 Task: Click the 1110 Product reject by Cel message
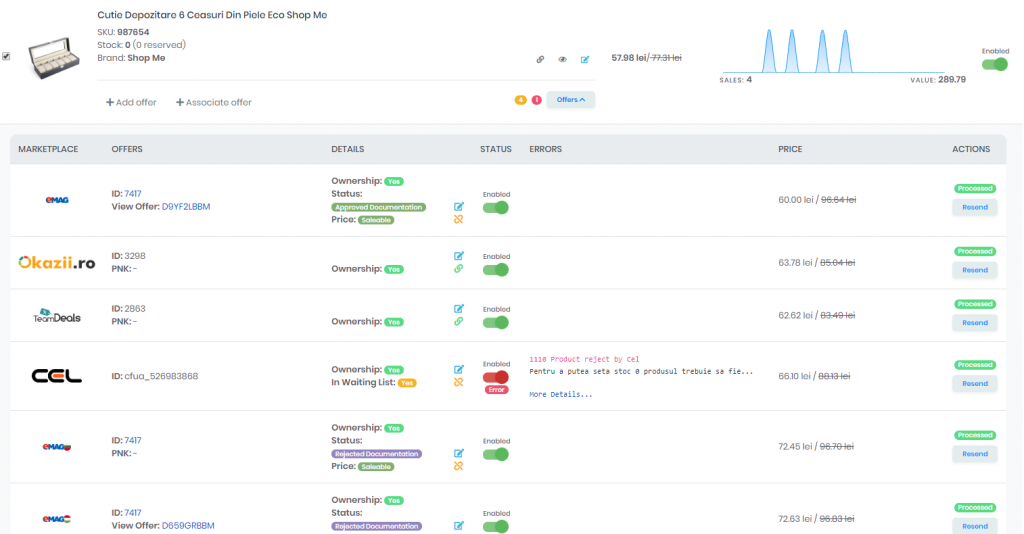point(584,359)
